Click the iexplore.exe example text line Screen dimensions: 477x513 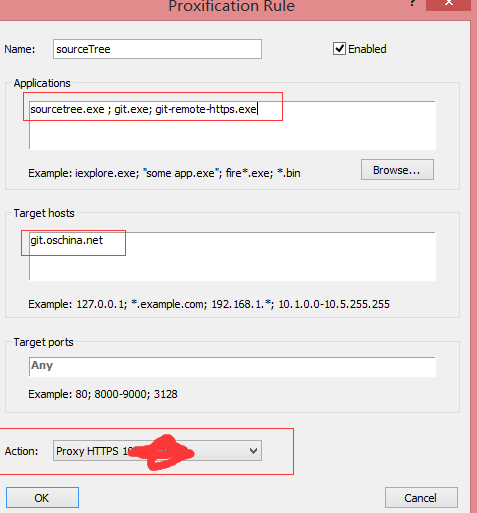click(x=164, y=173)
